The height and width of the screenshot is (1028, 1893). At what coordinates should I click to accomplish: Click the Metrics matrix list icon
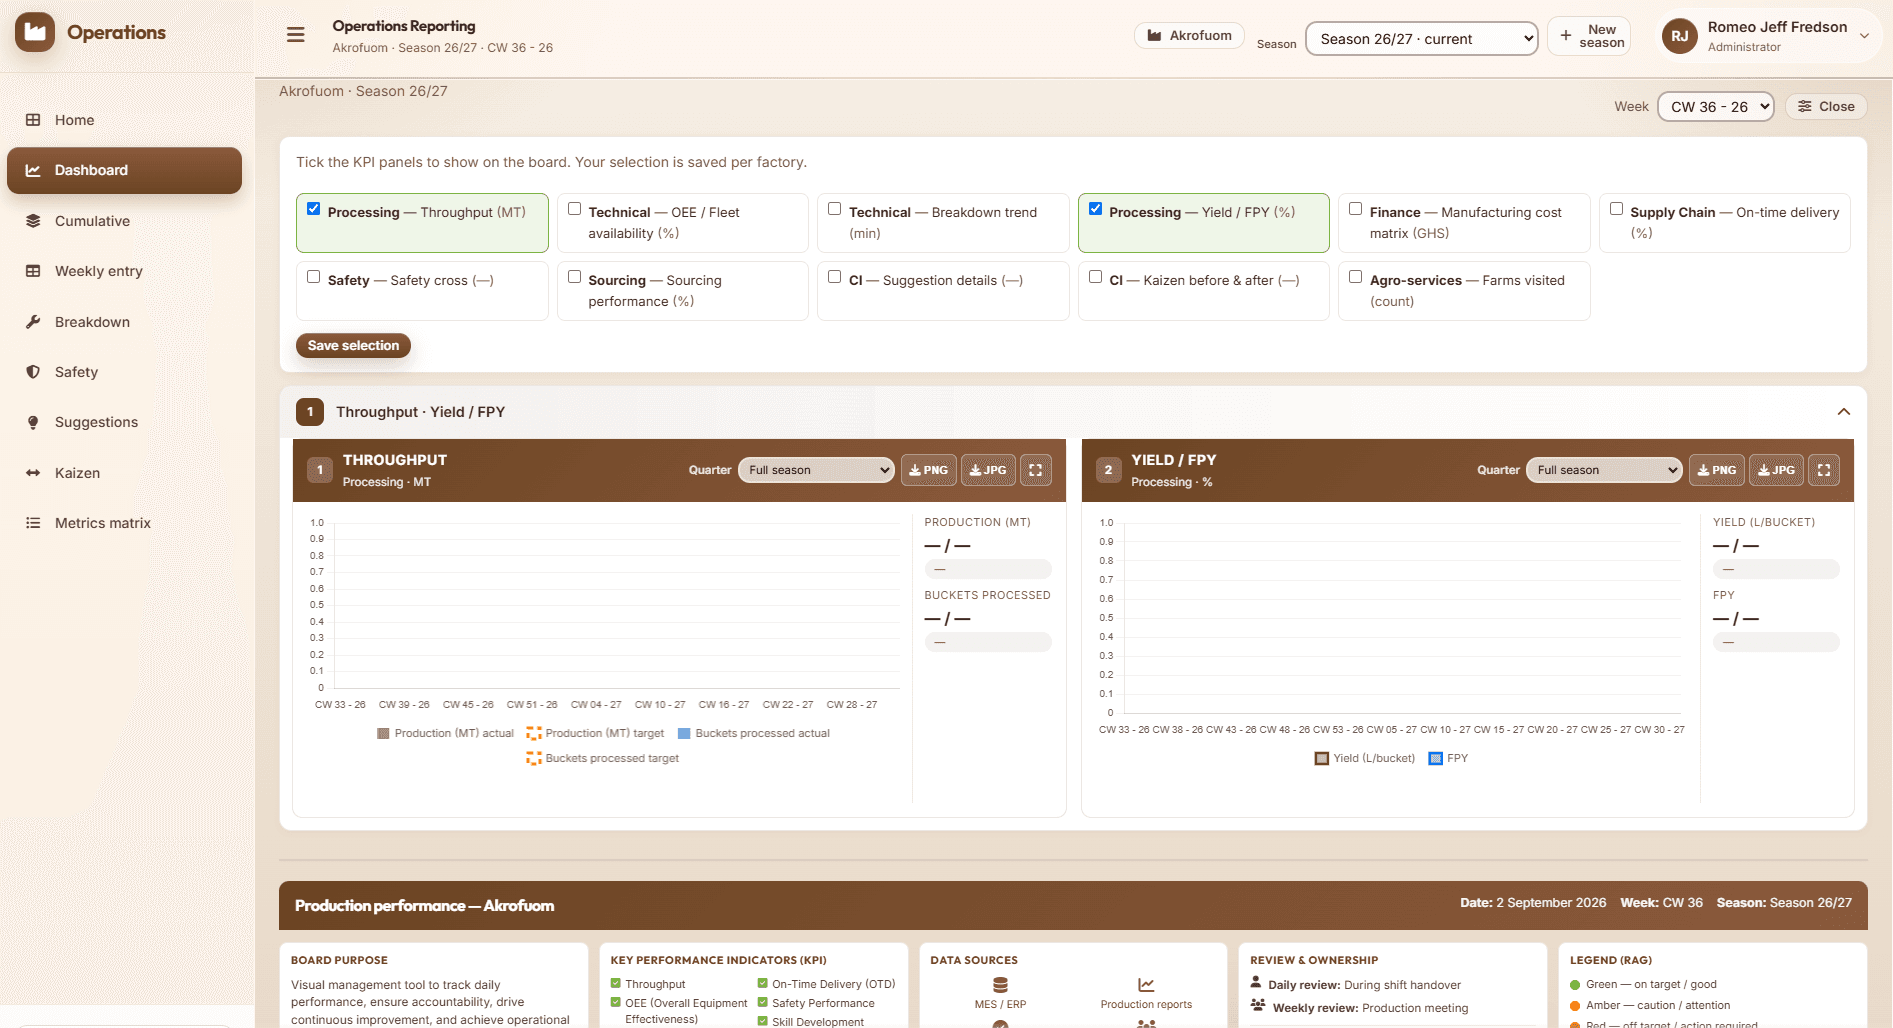pyautogui.click(x=33, y=523)
